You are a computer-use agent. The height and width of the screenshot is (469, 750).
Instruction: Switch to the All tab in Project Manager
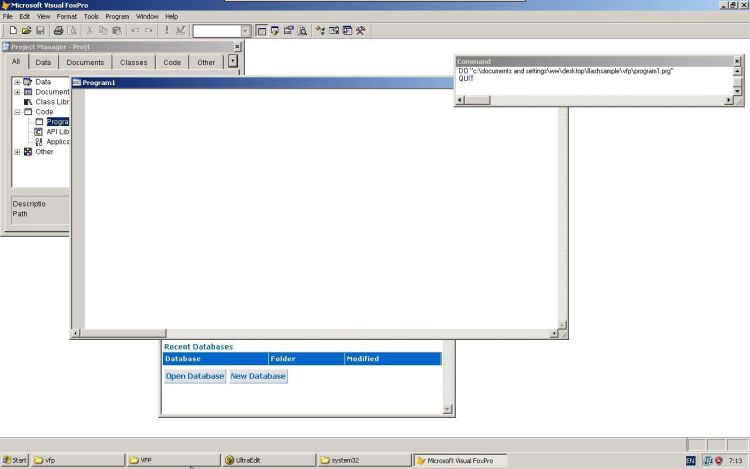(16, 62)
